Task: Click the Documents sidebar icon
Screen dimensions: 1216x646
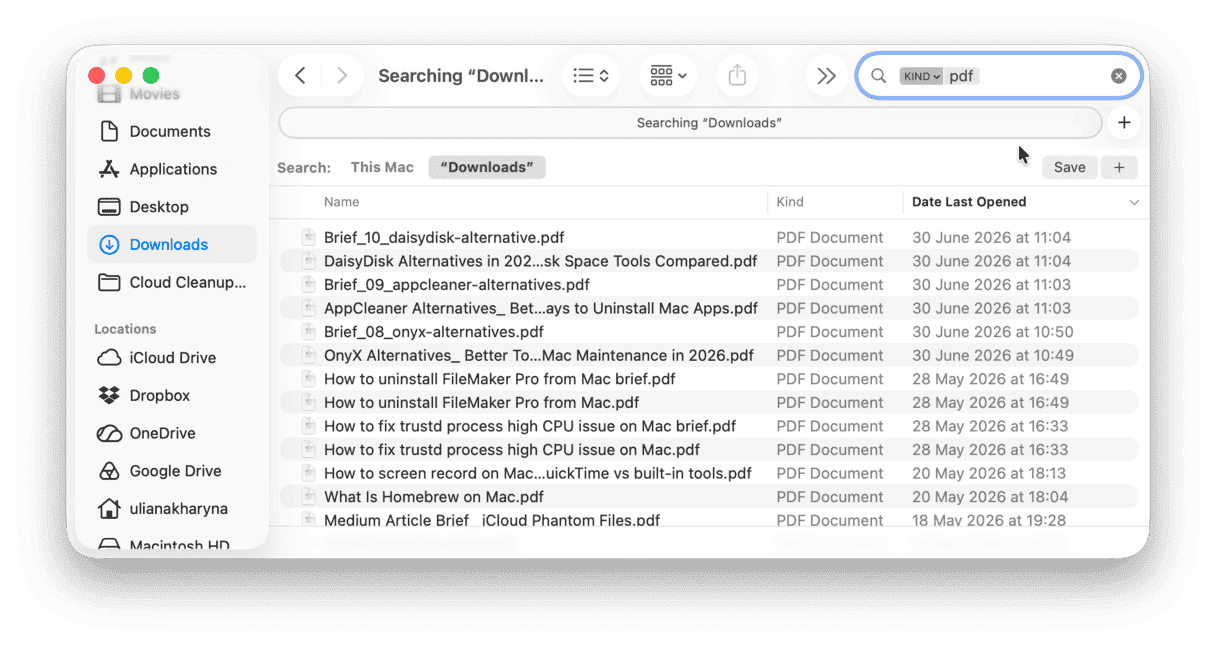Action: tap(109, 131)
